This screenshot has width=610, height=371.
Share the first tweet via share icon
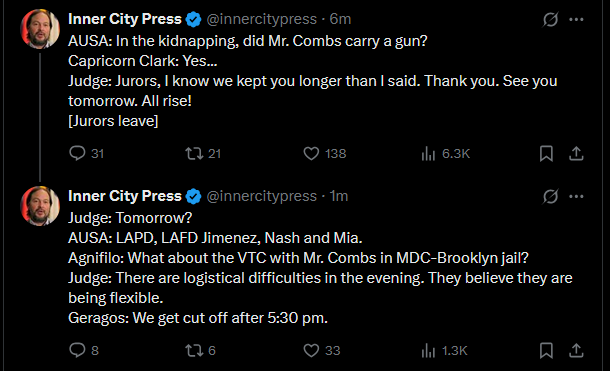coord(576,153)
